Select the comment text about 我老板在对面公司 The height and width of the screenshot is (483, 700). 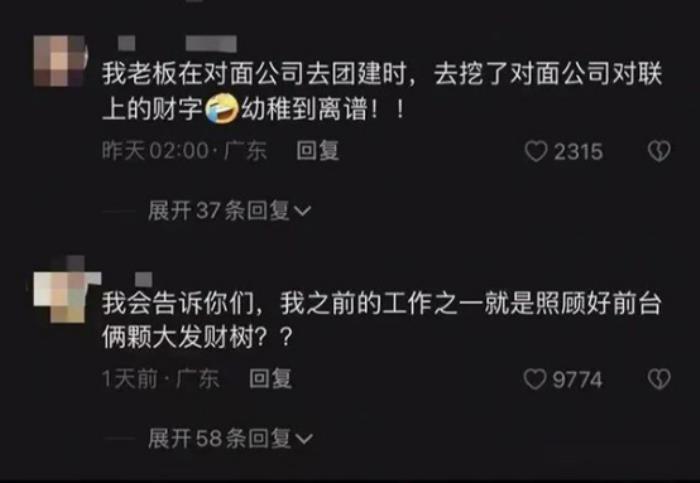coord(382,92)
